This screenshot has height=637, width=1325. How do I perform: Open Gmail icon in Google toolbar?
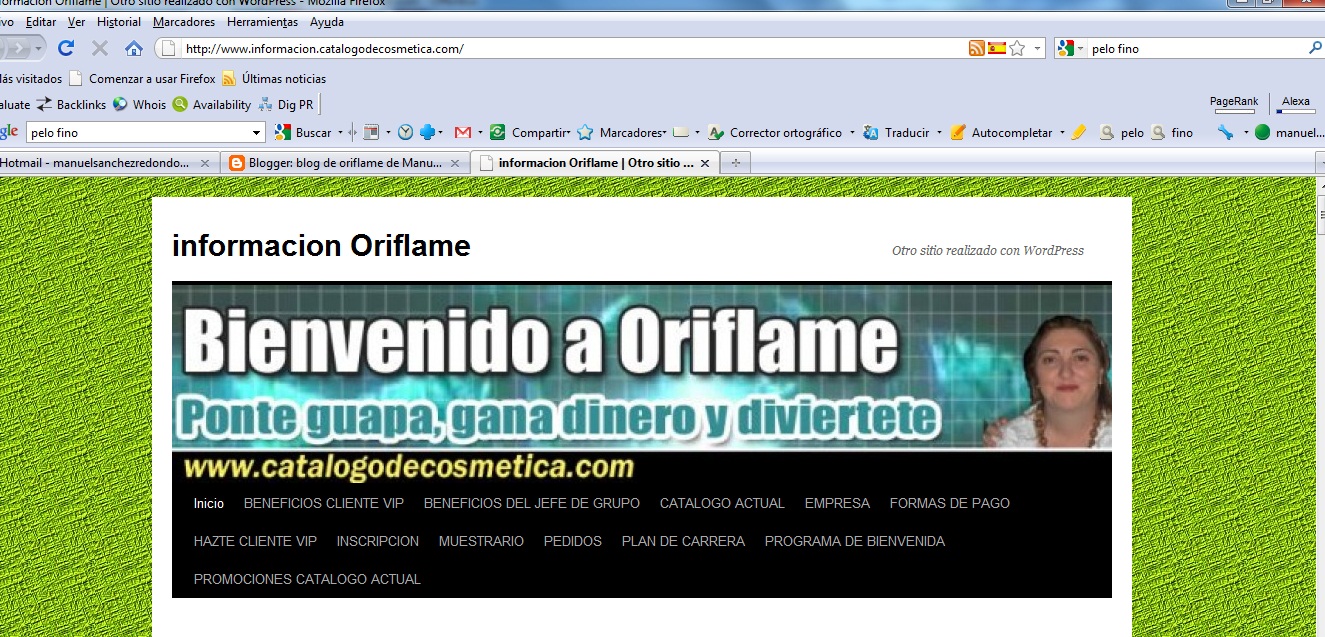pyautogui.click(x=463, y=132)
